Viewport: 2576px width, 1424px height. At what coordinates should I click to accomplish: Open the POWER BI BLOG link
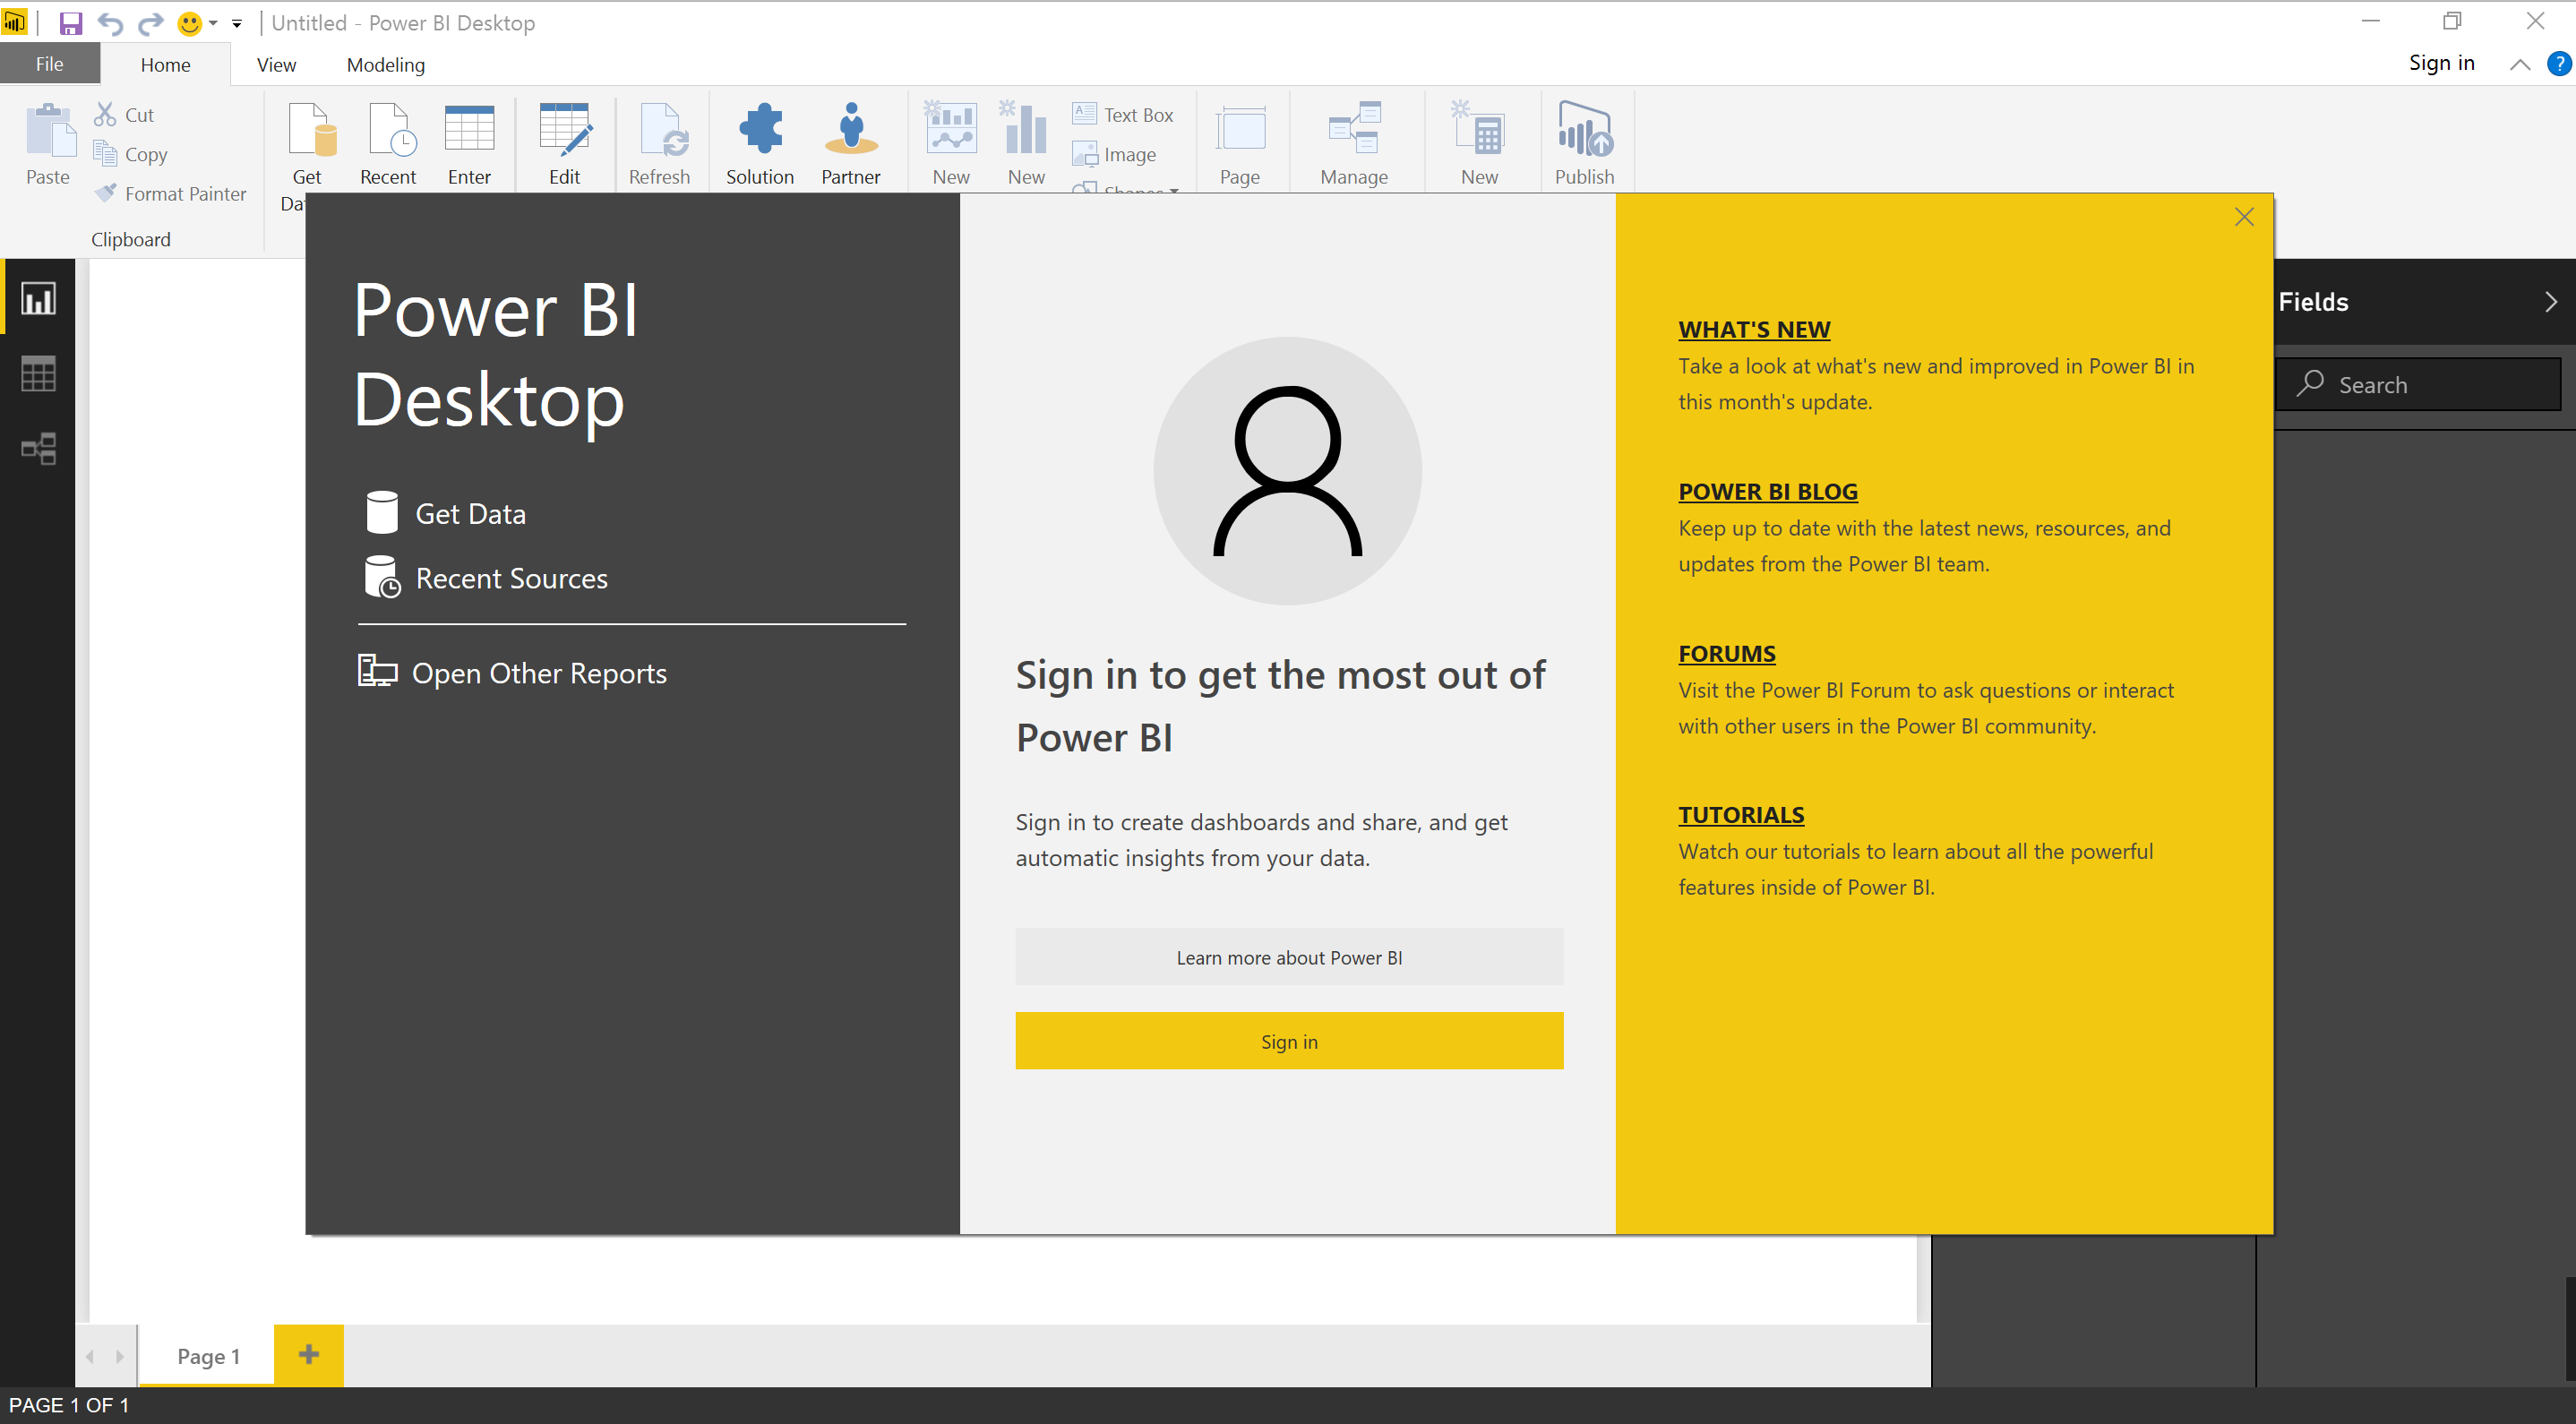1768,491
